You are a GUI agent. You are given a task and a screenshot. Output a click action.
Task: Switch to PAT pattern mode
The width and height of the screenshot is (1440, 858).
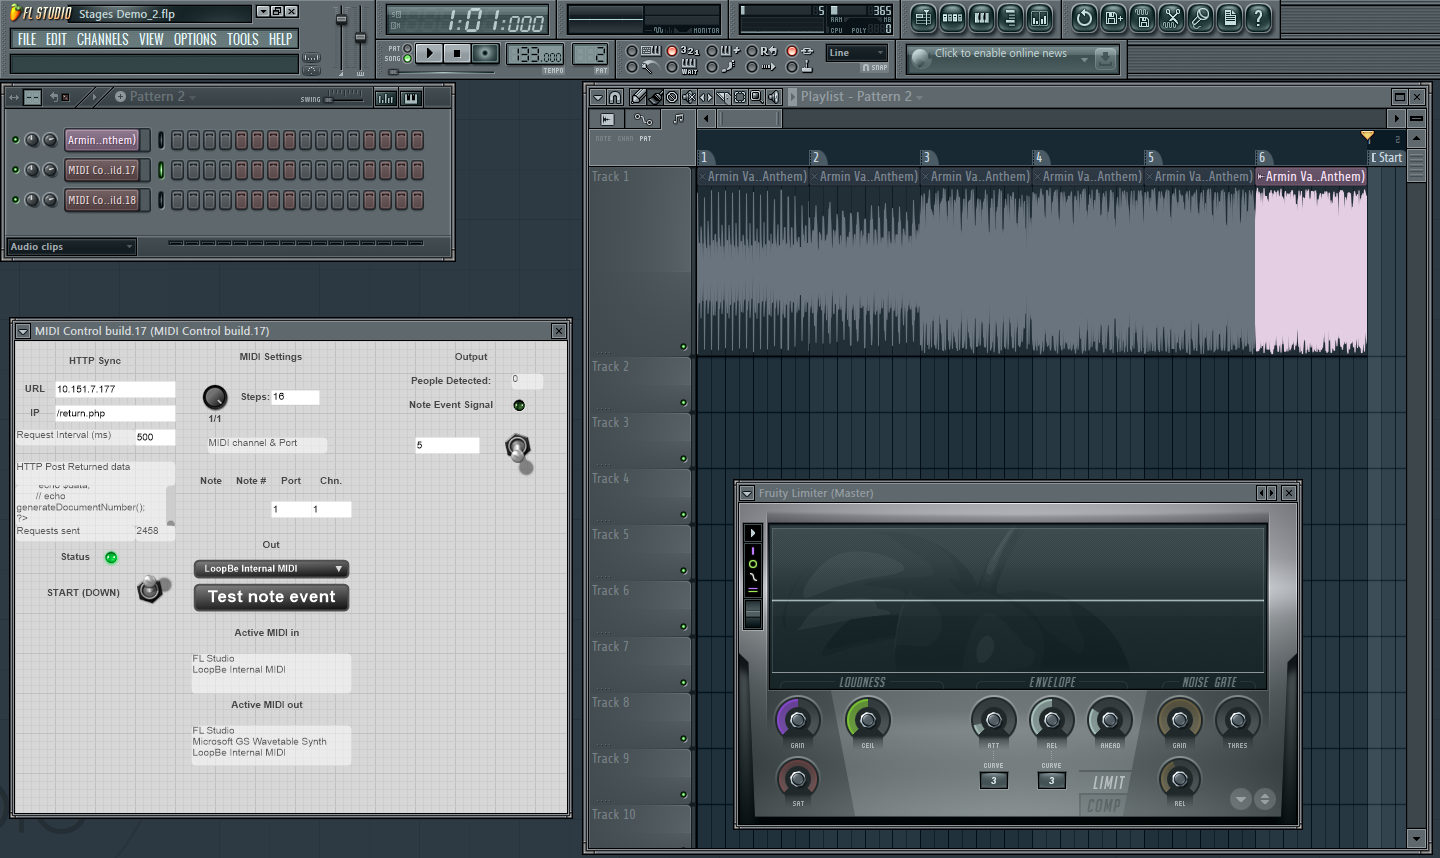tap(407, 48)
